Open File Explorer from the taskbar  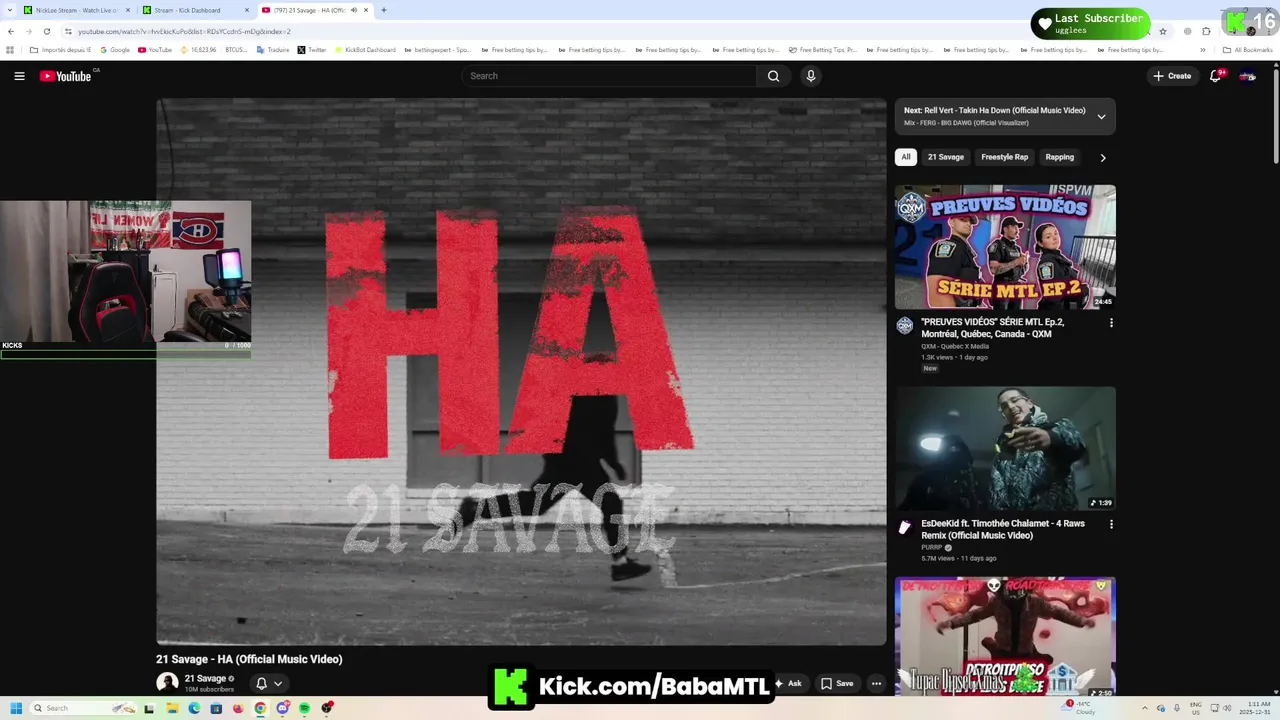click(x=172, y=708)
